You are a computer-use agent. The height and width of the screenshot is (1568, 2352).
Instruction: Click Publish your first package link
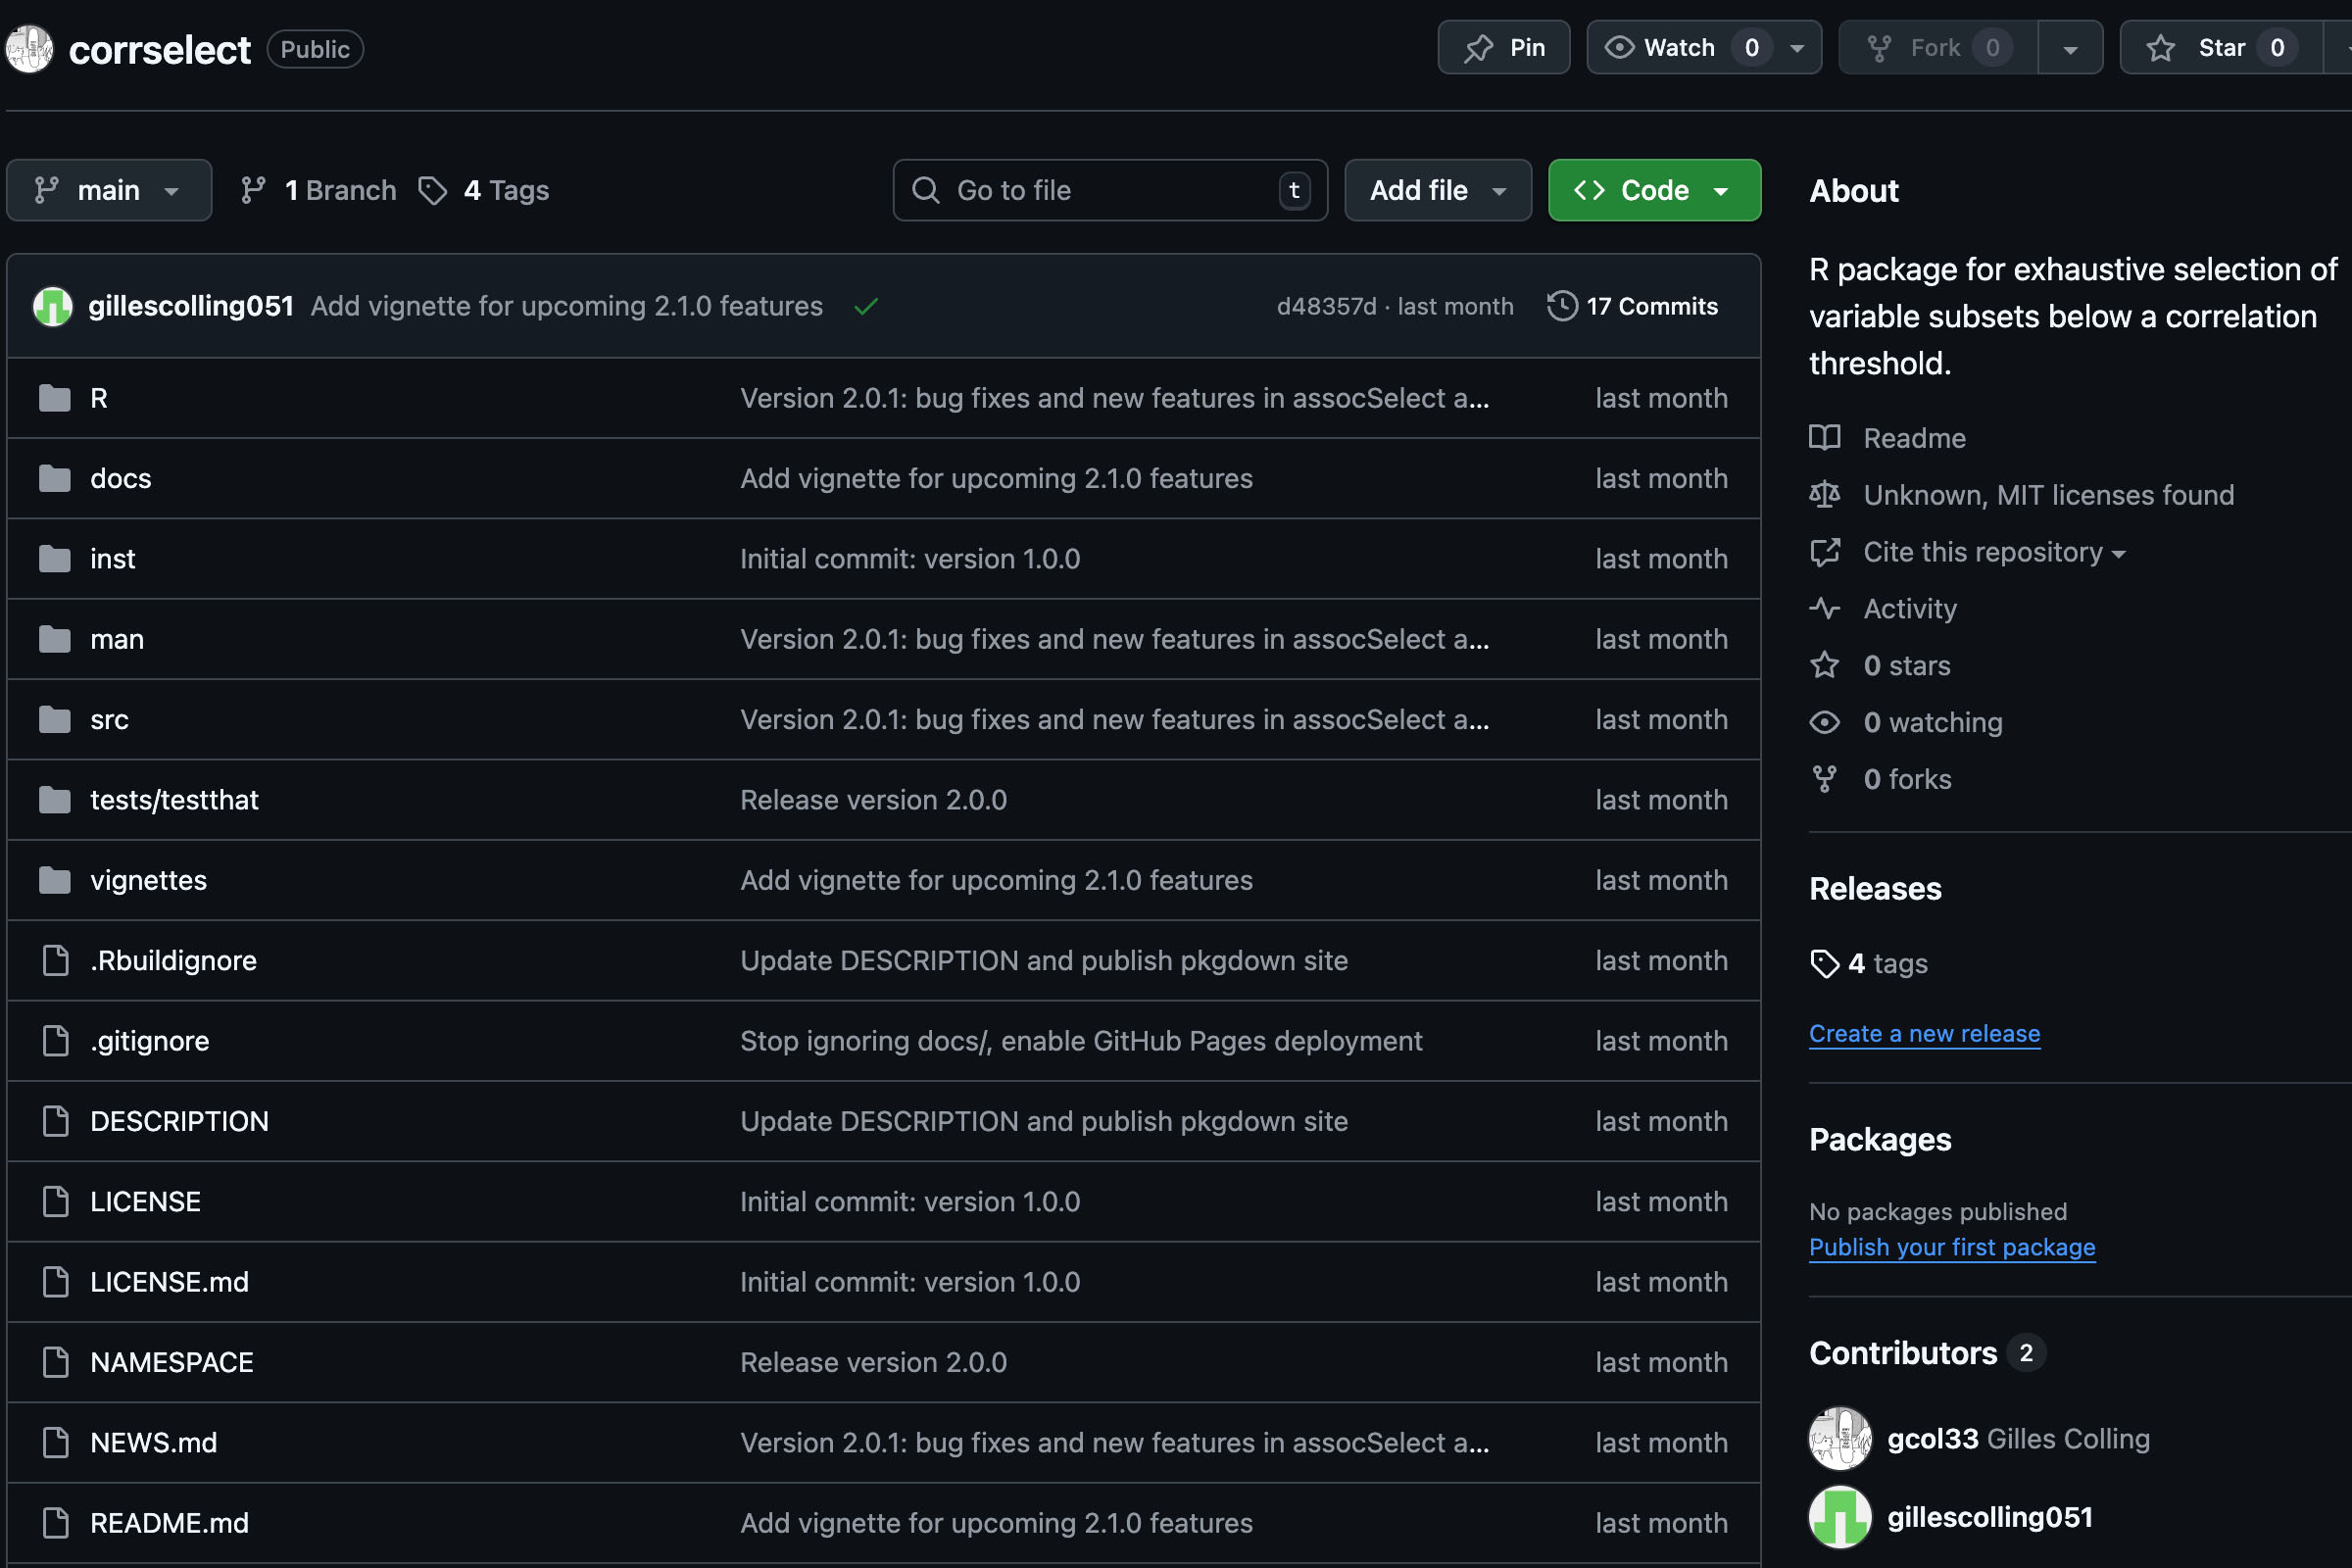pos(1951,1247)
